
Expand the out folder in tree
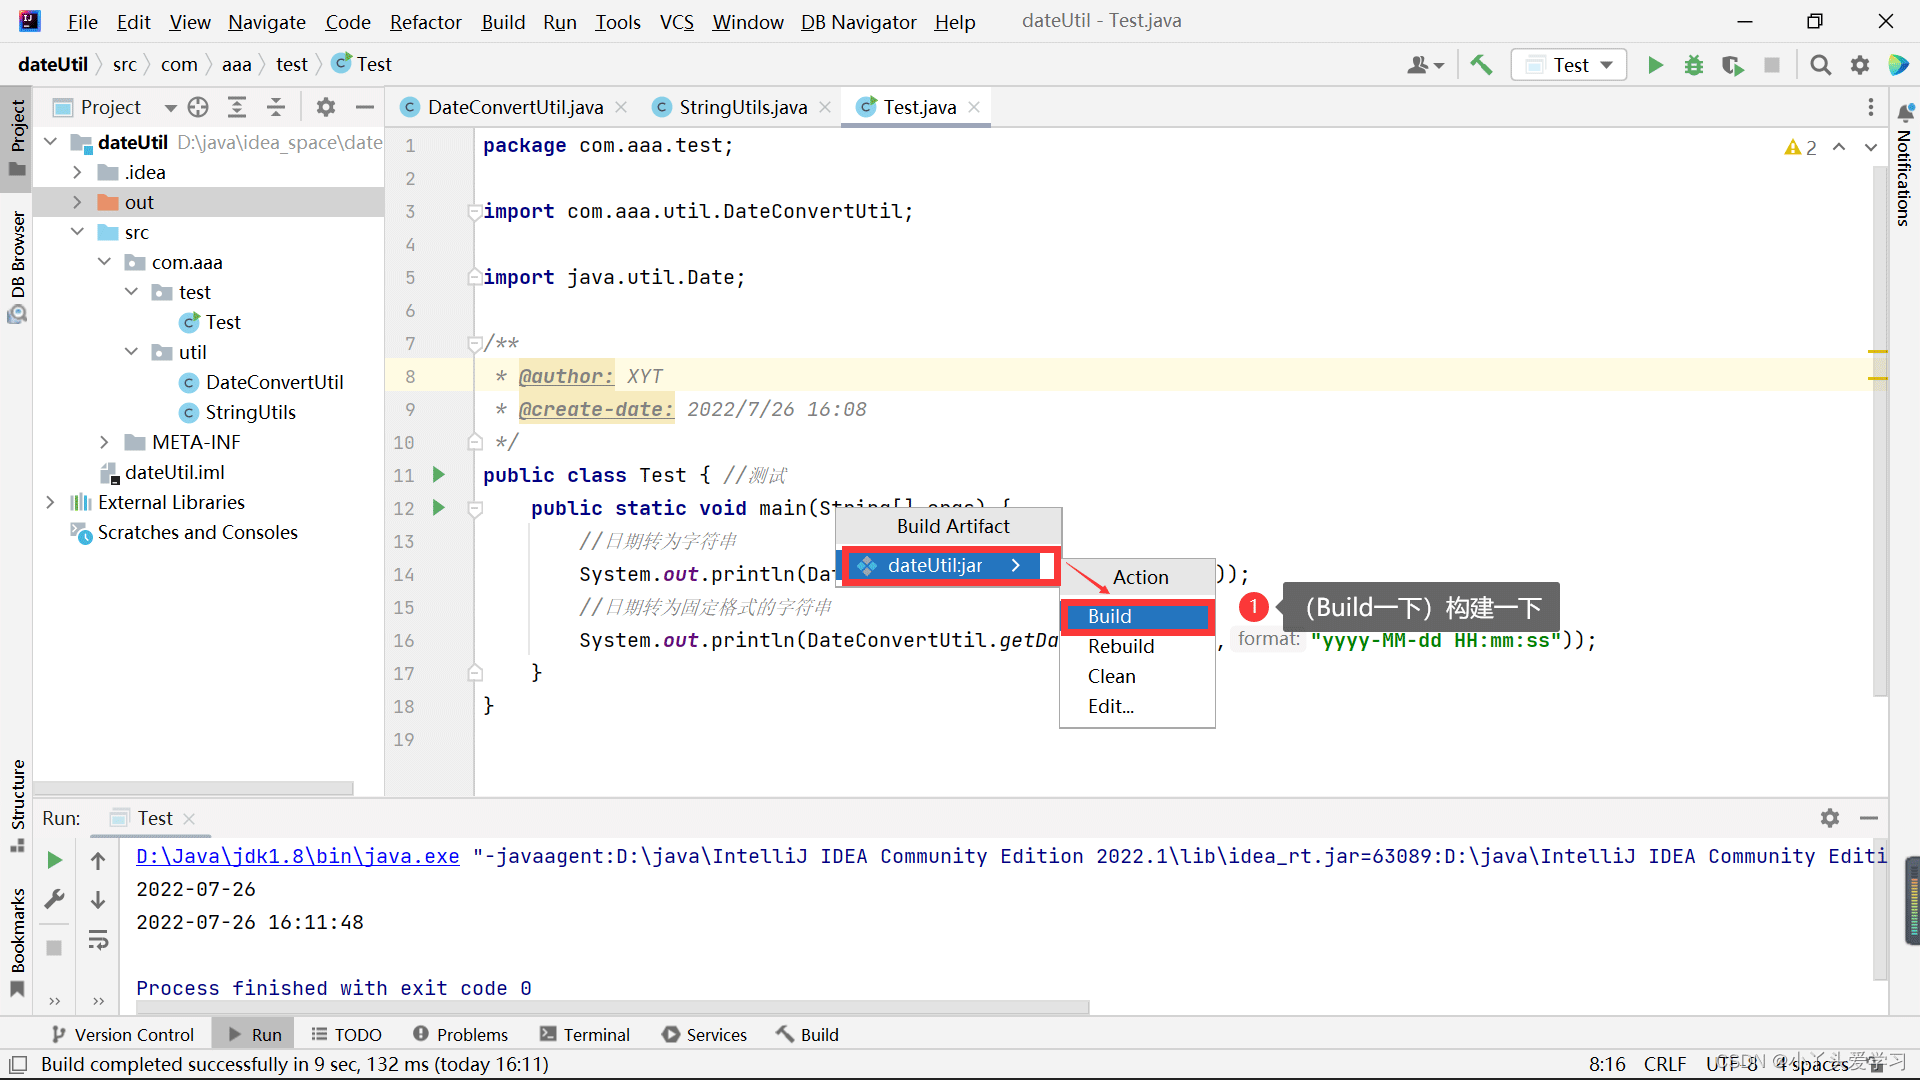pyautogui.click(x=77, y=202)
